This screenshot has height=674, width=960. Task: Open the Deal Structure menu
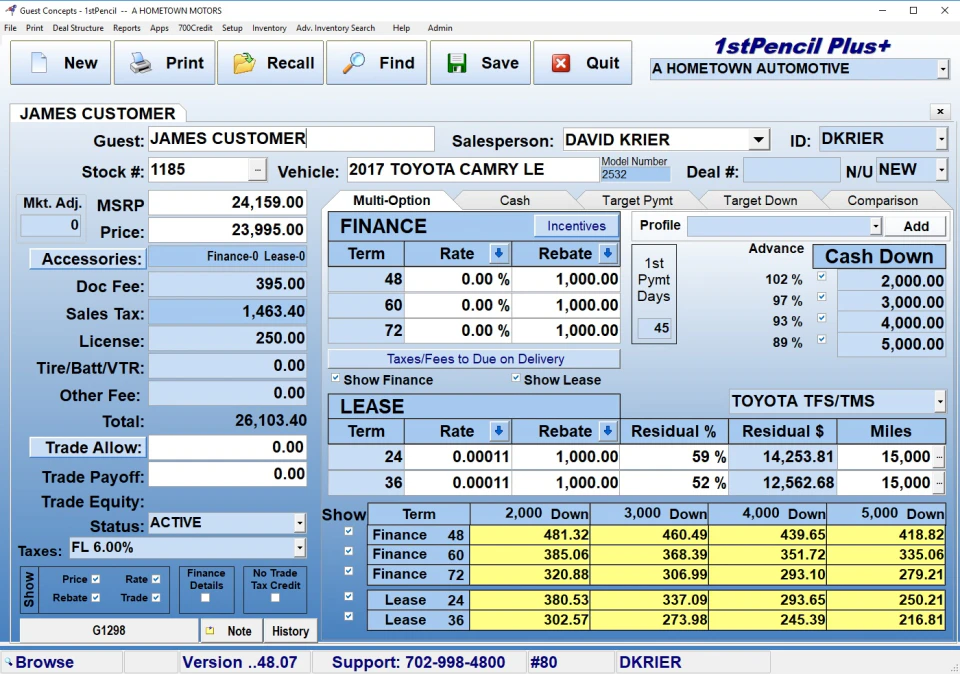pos(78,28)
